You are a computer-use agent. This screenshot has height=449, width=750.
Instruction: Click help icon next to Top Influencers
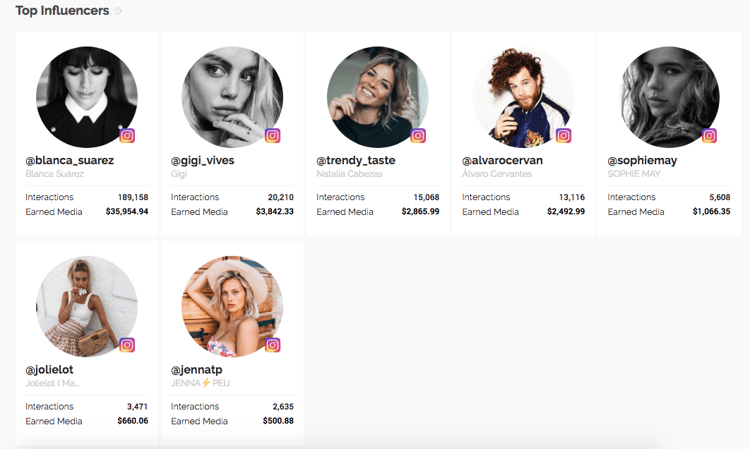(x=118, y=11)
